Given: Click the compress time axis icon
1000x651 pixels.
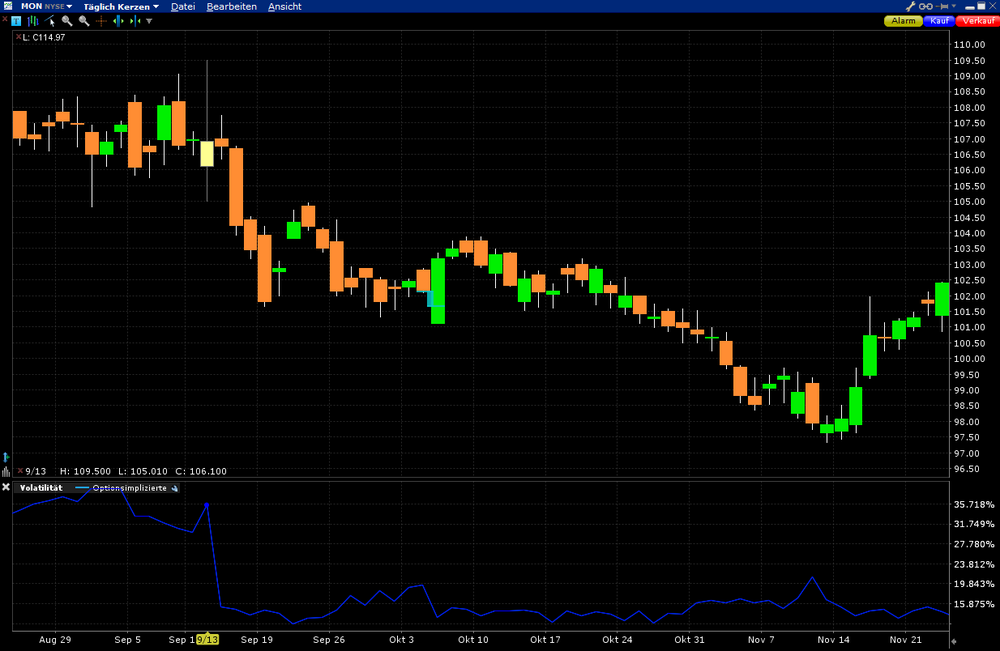Looking at the screenshot, I should 135,21.
